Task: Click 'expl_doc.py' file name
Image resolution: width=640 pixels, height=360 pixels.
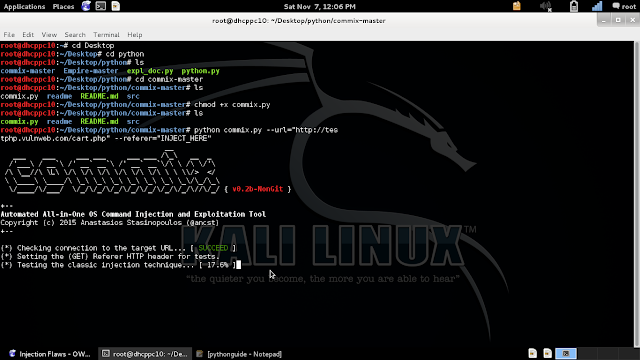Action: (150, 71)
